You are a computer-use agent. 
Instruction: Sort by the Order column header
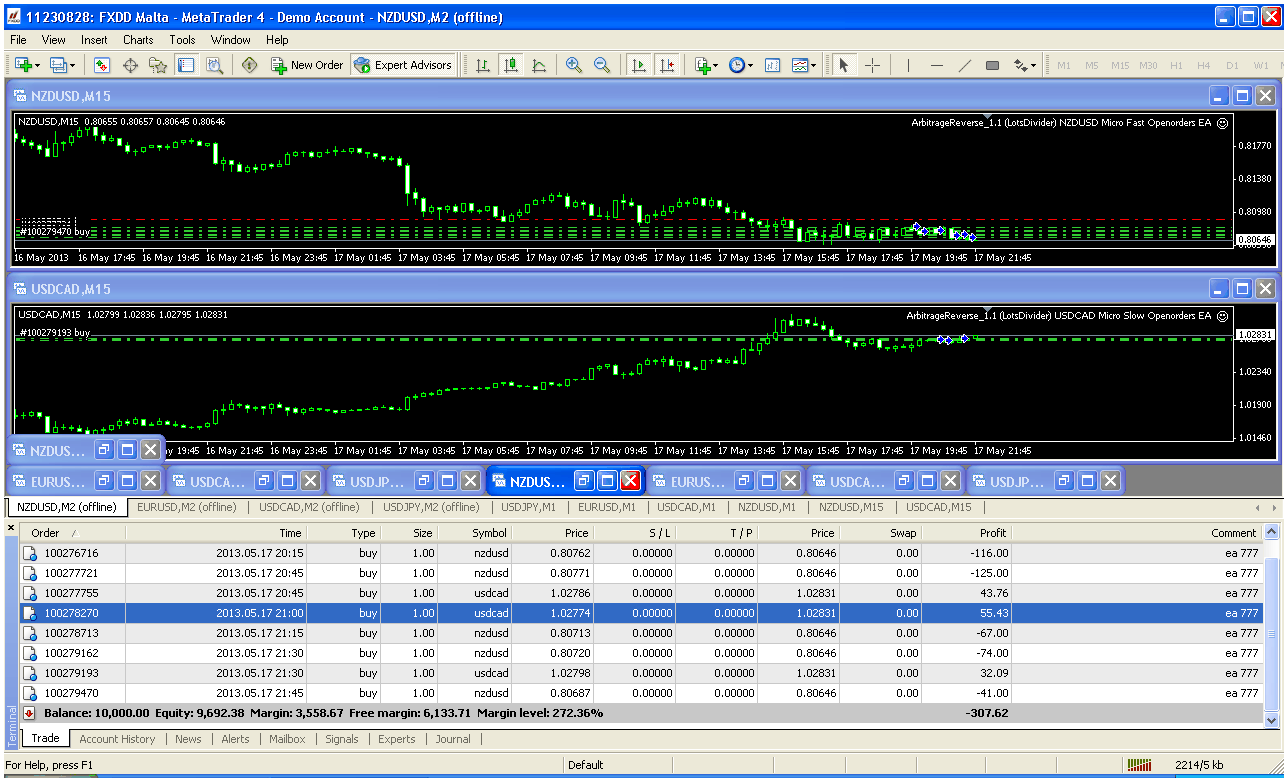click(72, 533)
